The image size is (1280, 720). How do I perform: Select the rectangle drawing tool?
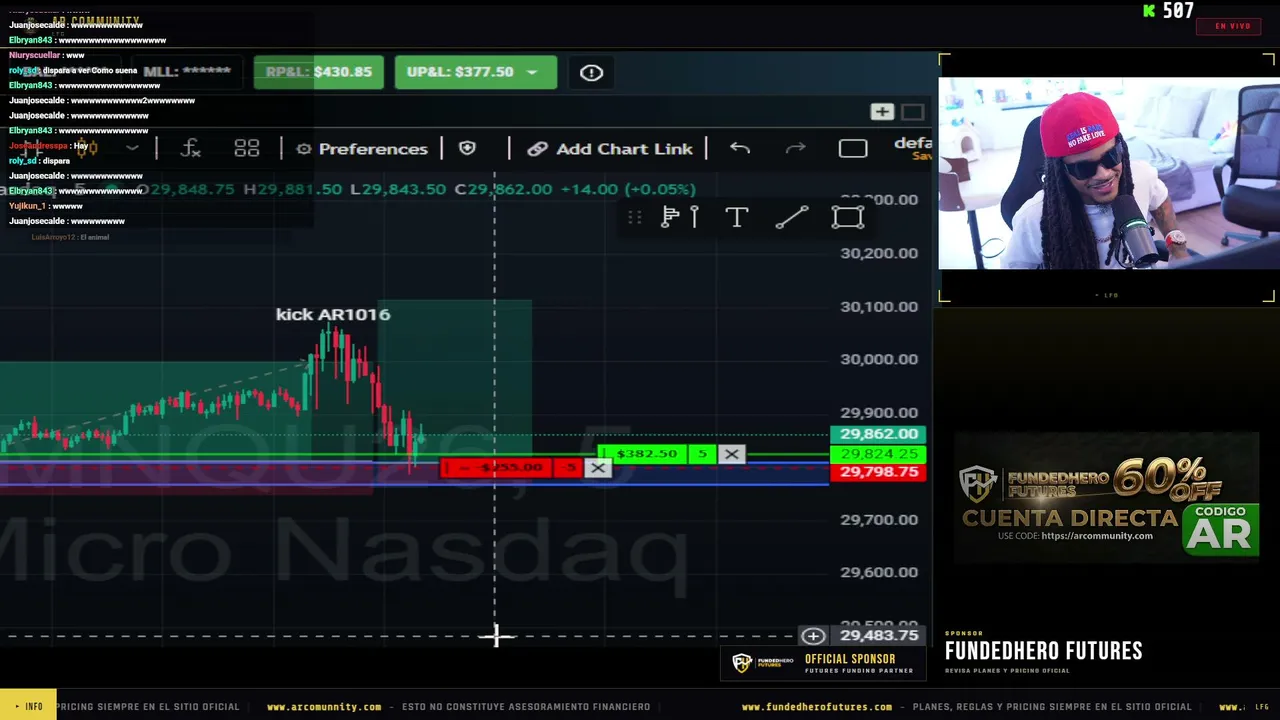tap(848, 217)
